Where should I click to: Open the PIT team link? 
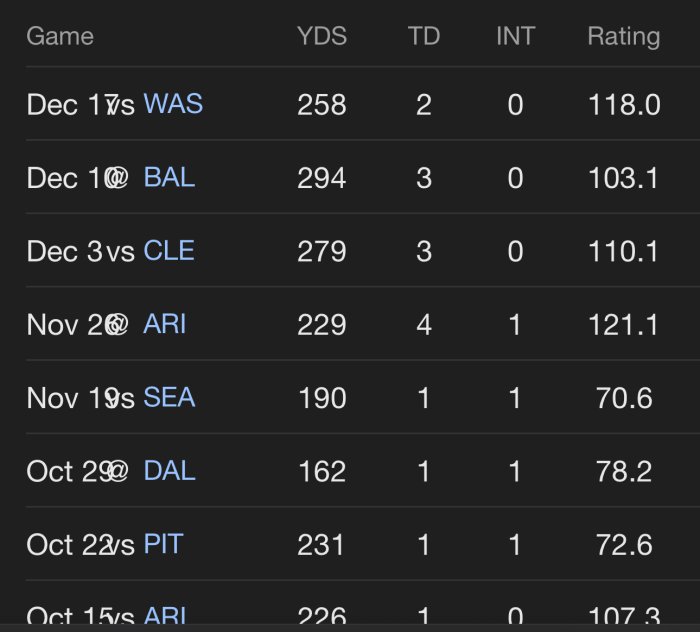164,545
